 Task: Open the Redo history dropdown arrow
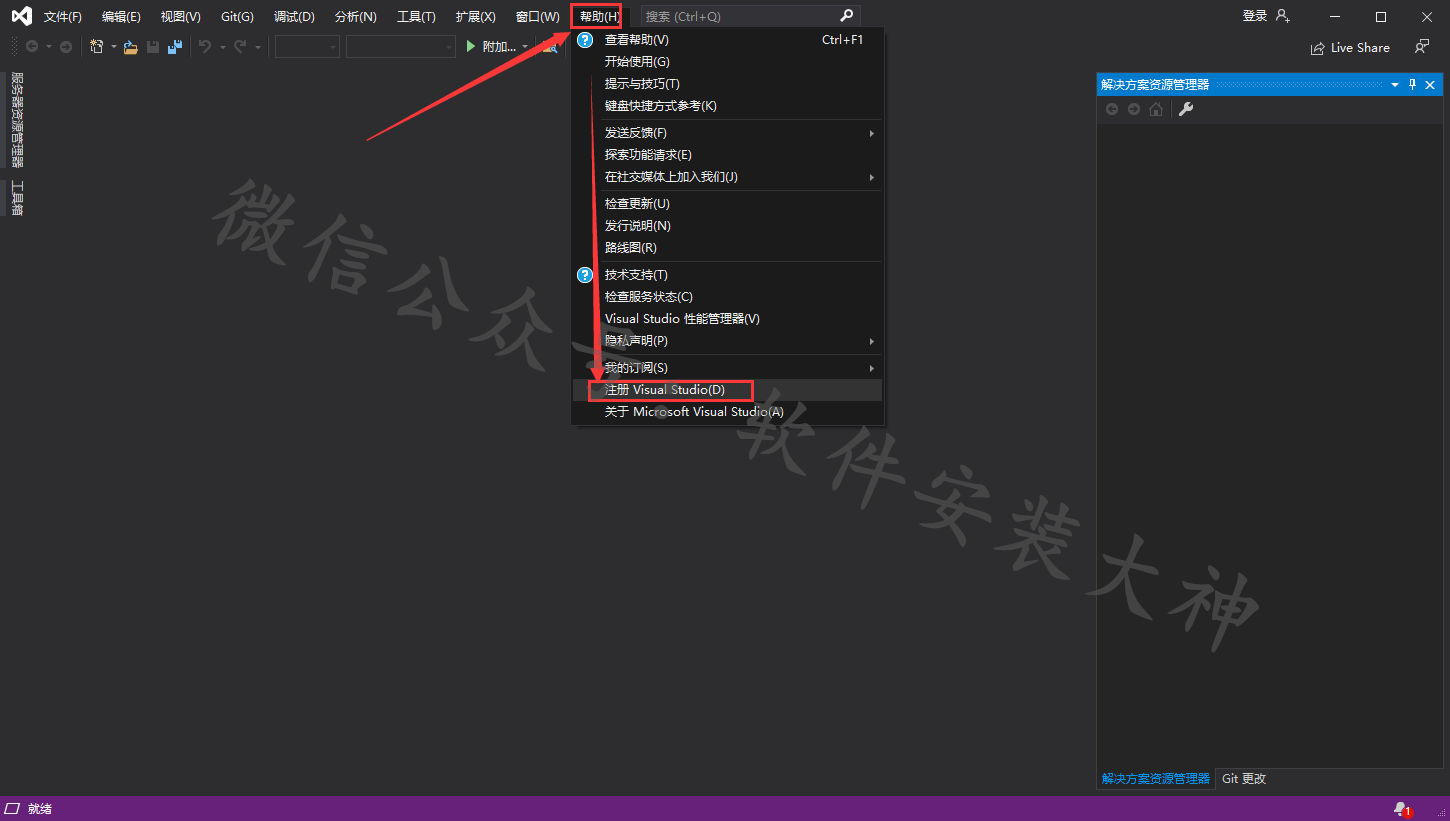click(257, 47)
